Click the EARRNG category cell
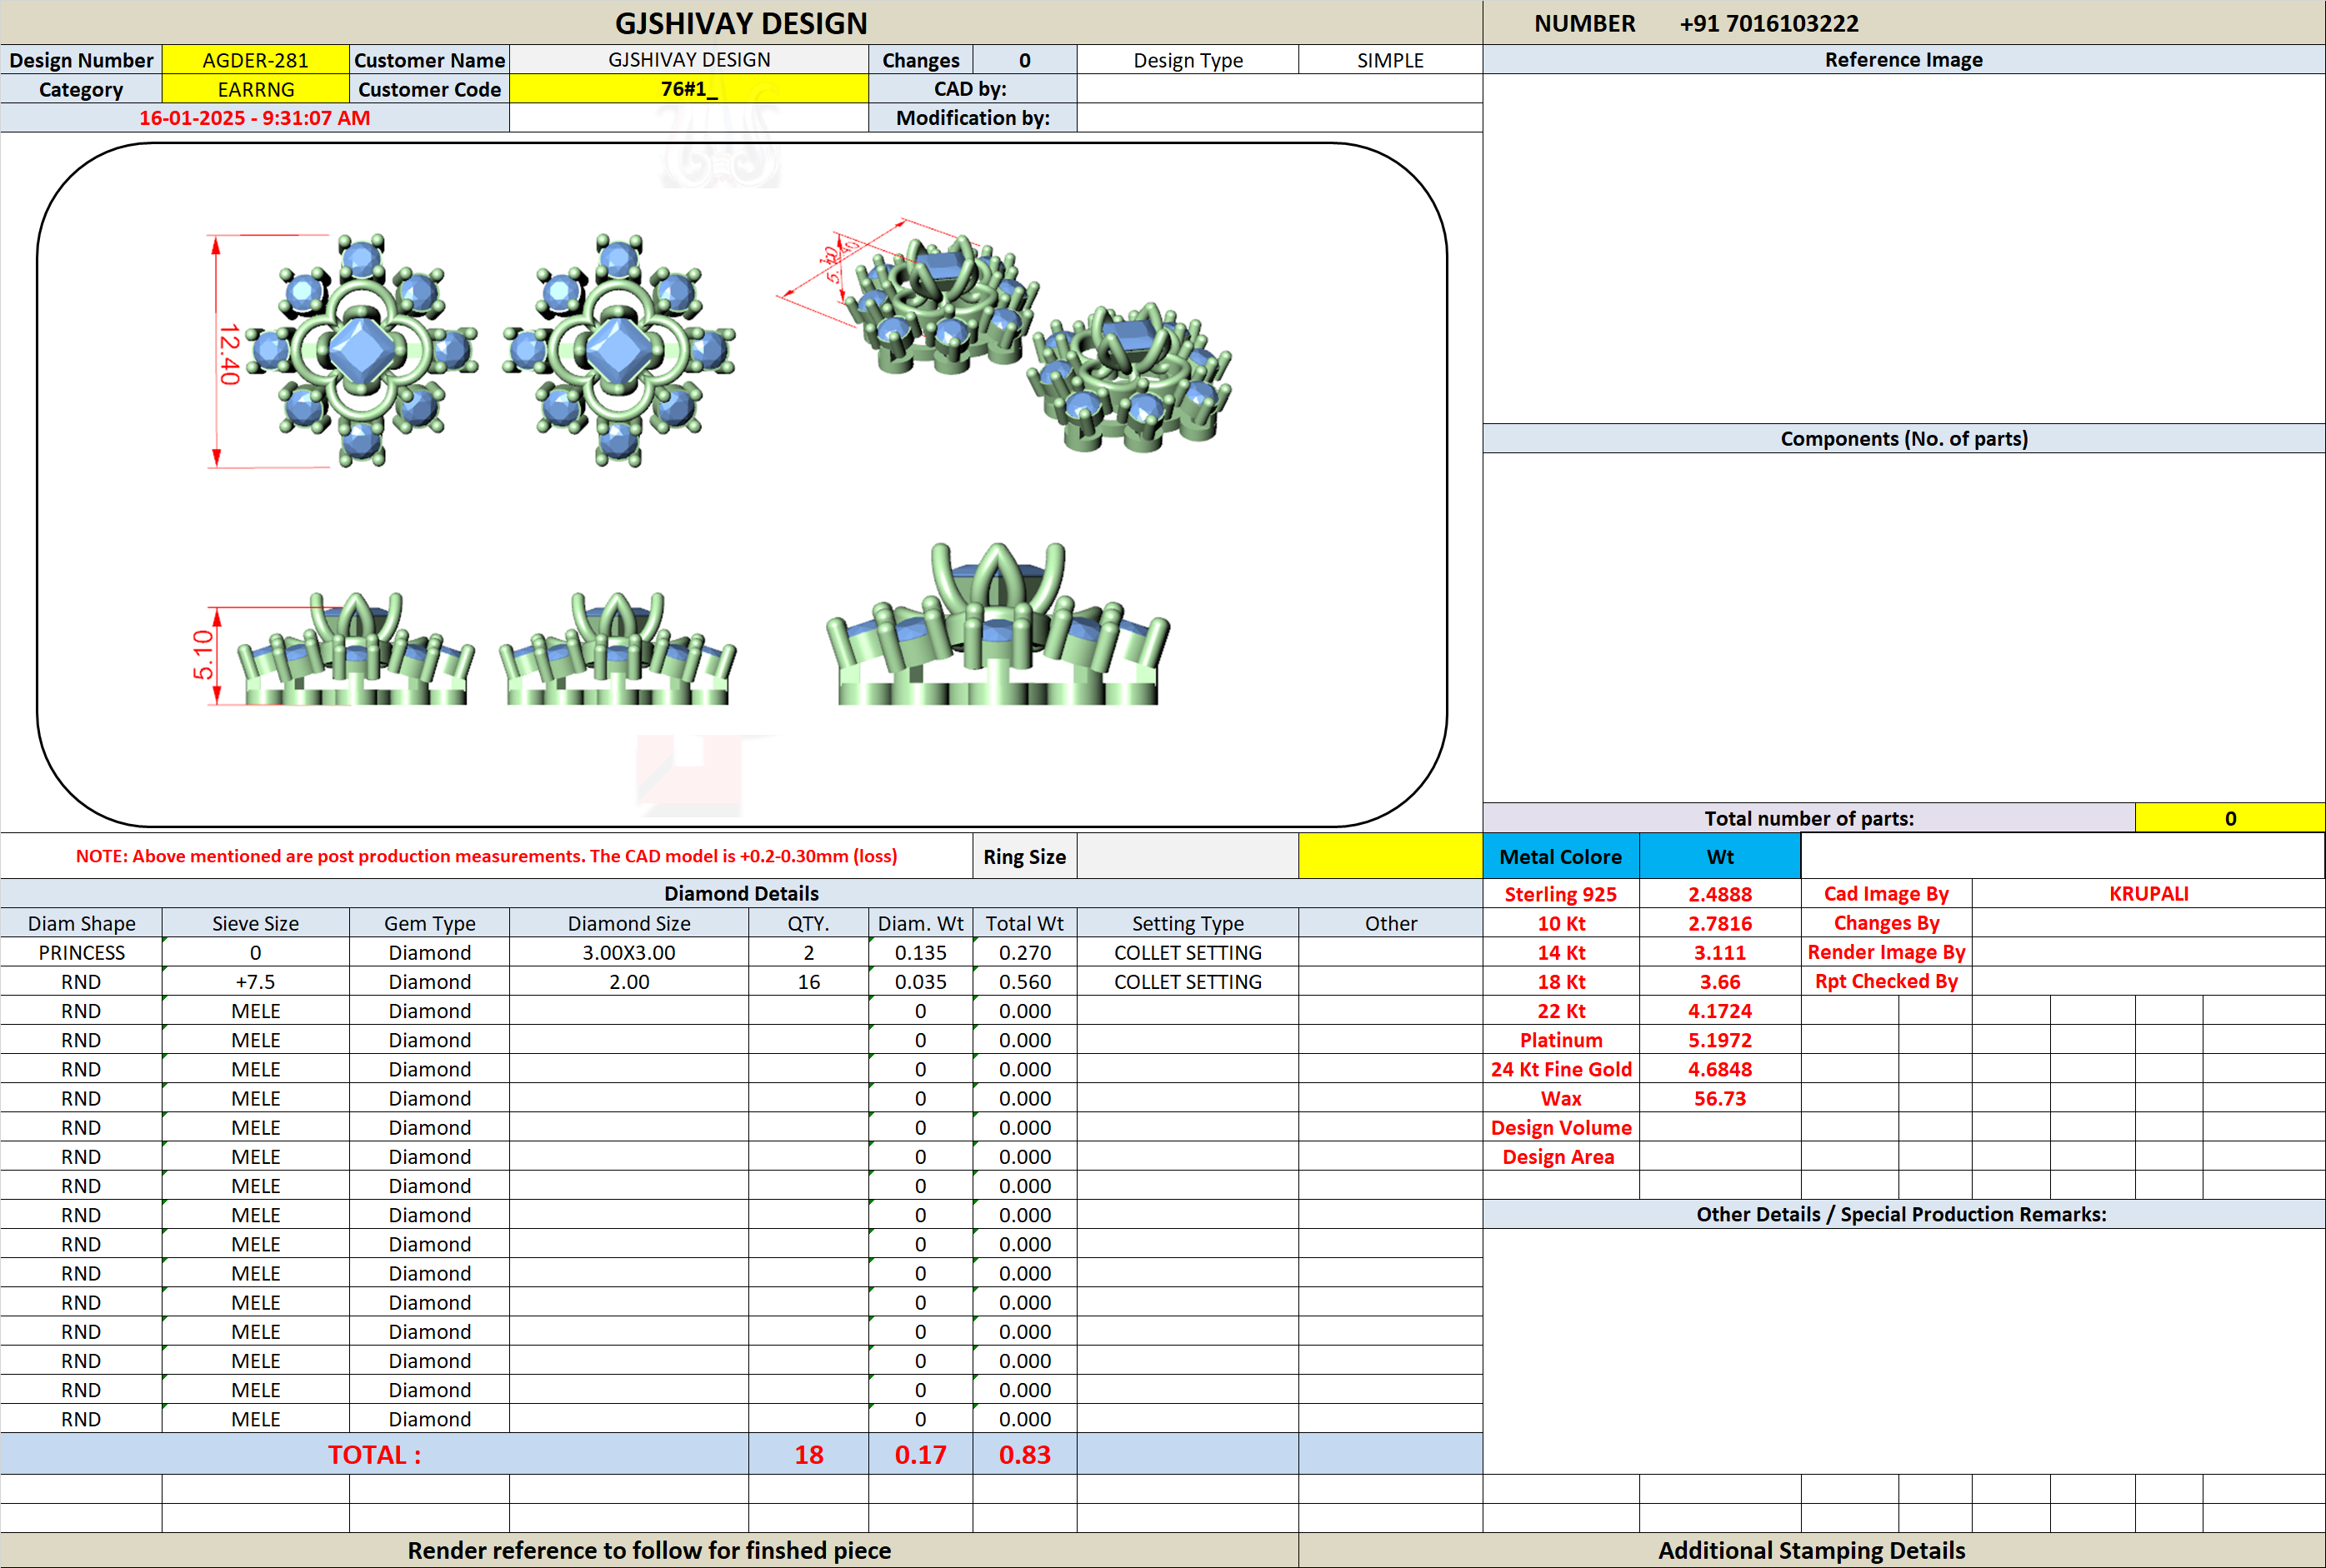Screen dimensions: 2326x1568 click(255, 89)
